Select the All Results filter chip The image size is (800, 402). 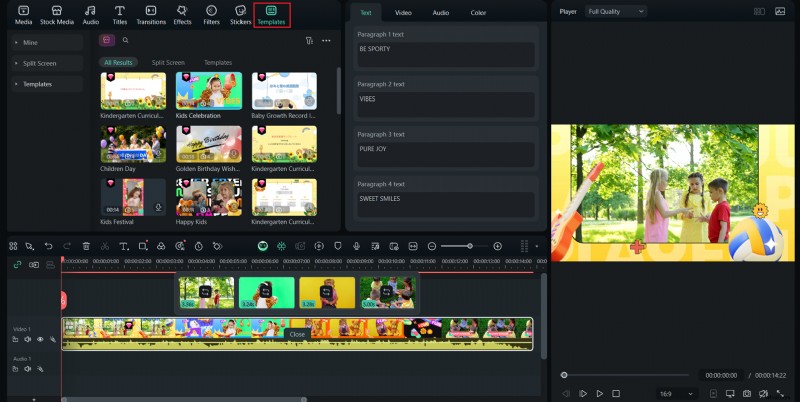click(118, 62)
